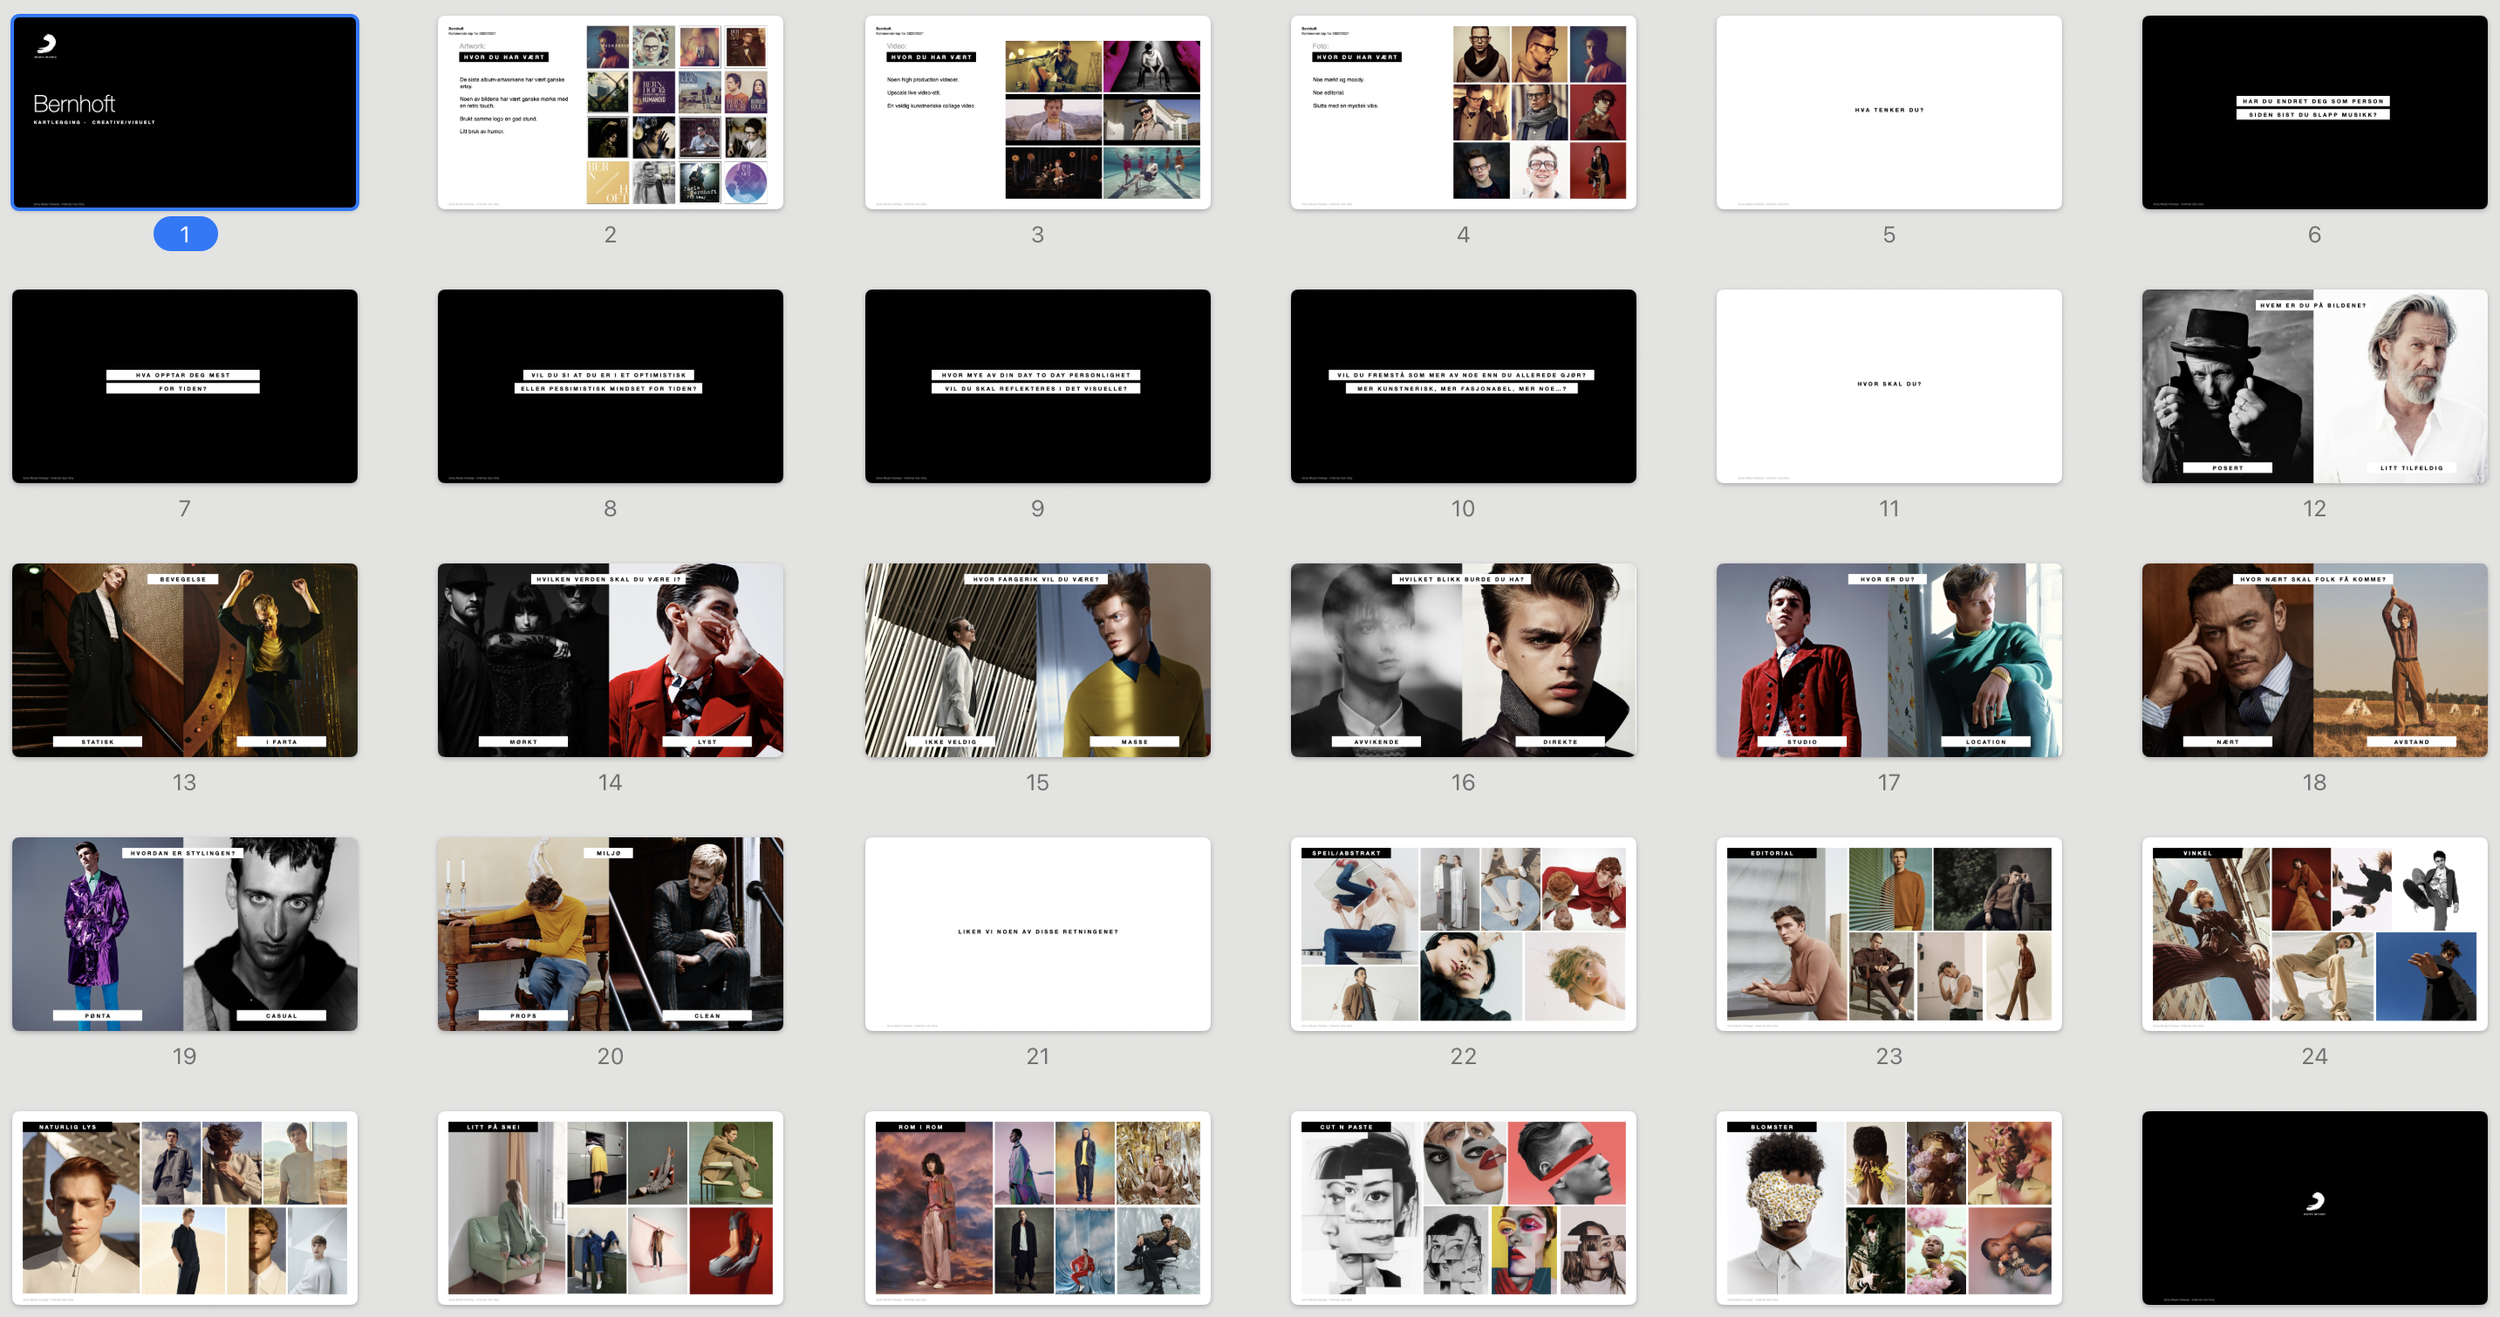Open slide 2 with the Artwork collage
Viewport: 2500px width, 1317px height.
point(610,112)
